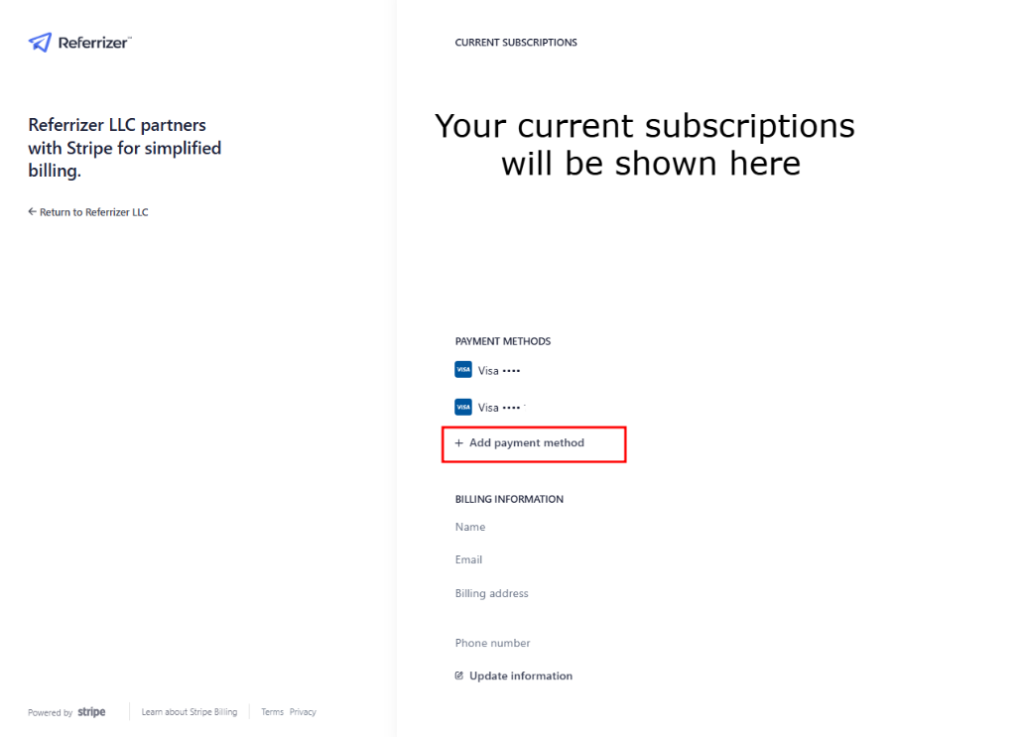Click the Add payment method text
The image size is (1024, 737).
click(526, 443)
